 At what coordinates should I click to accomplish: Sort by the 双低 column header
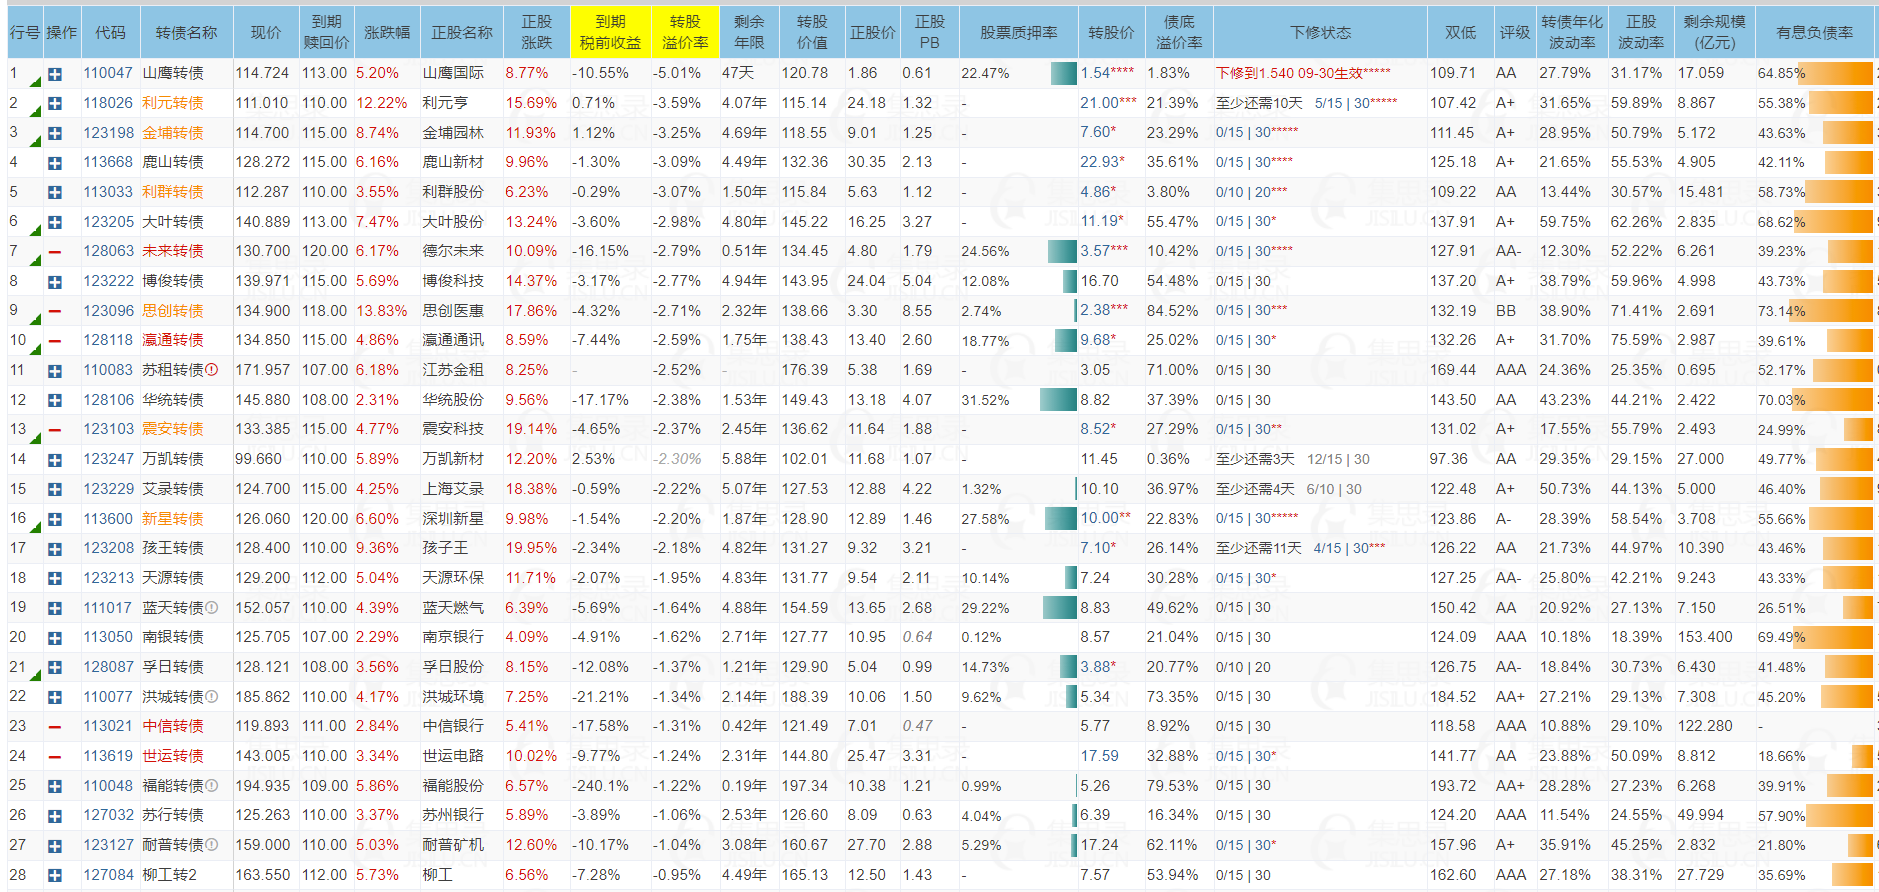pyautogui.click(x=1460, y=33)
